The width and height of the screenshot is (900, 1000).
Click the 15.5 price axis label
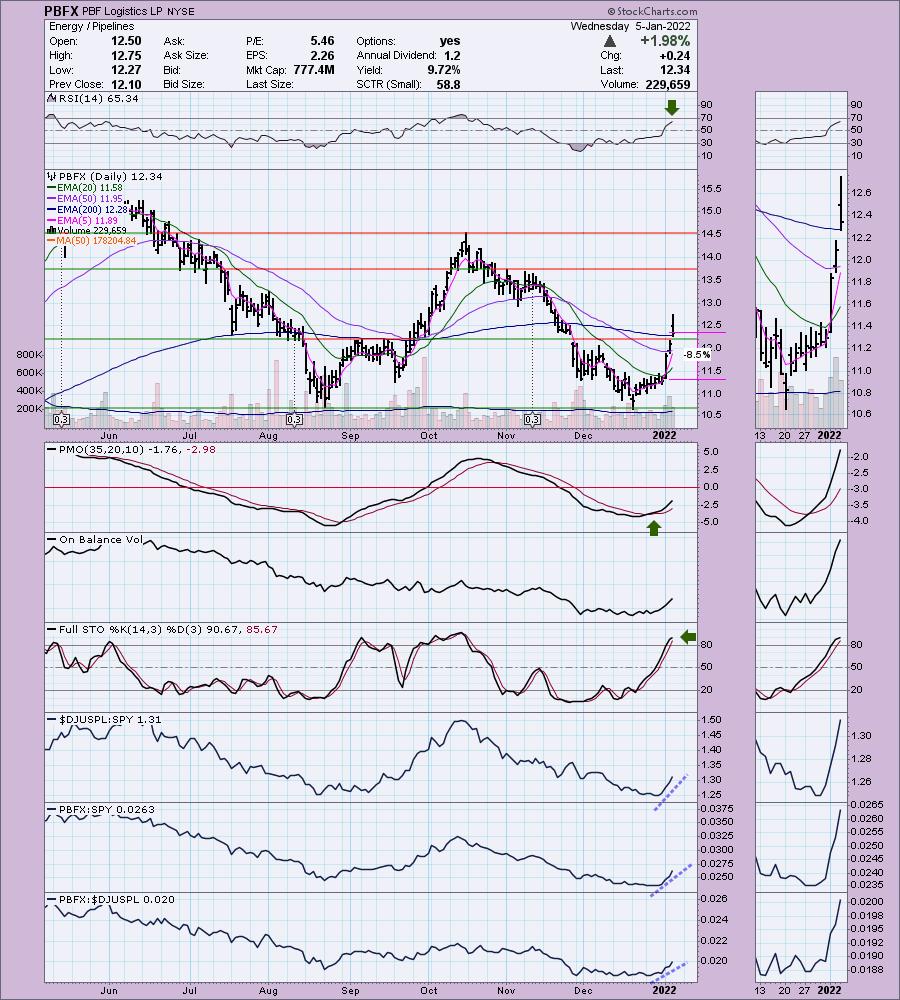click(x=711, y=189)
